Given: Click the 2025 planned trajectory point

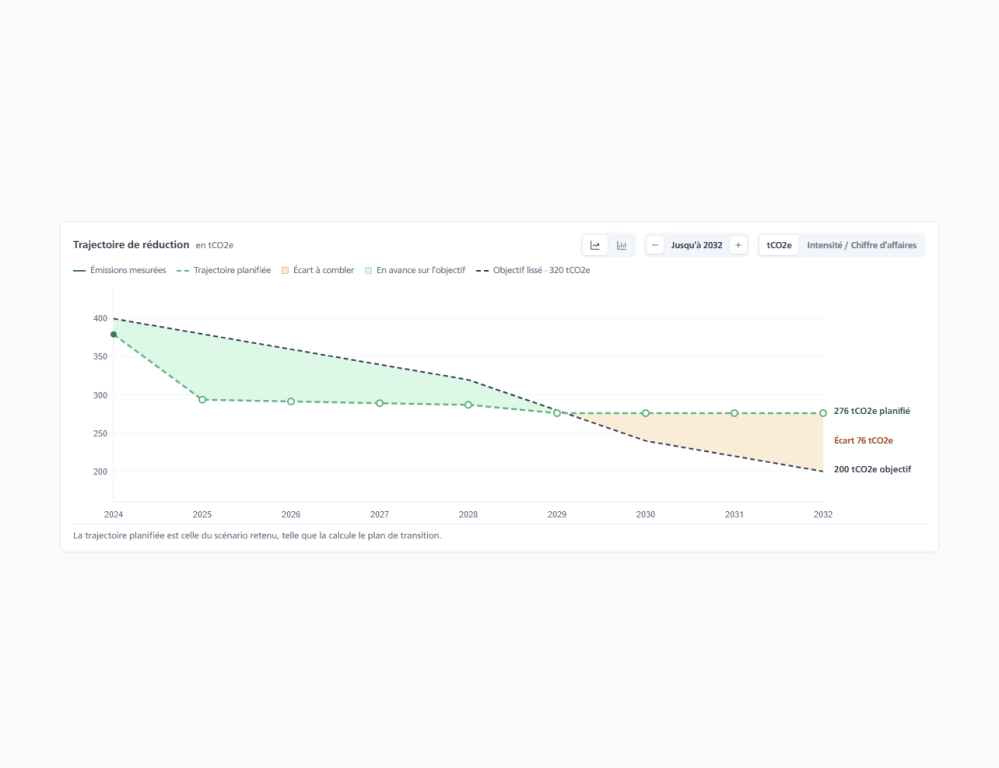Looking at the screenshot, I should (x=203, y=400).
